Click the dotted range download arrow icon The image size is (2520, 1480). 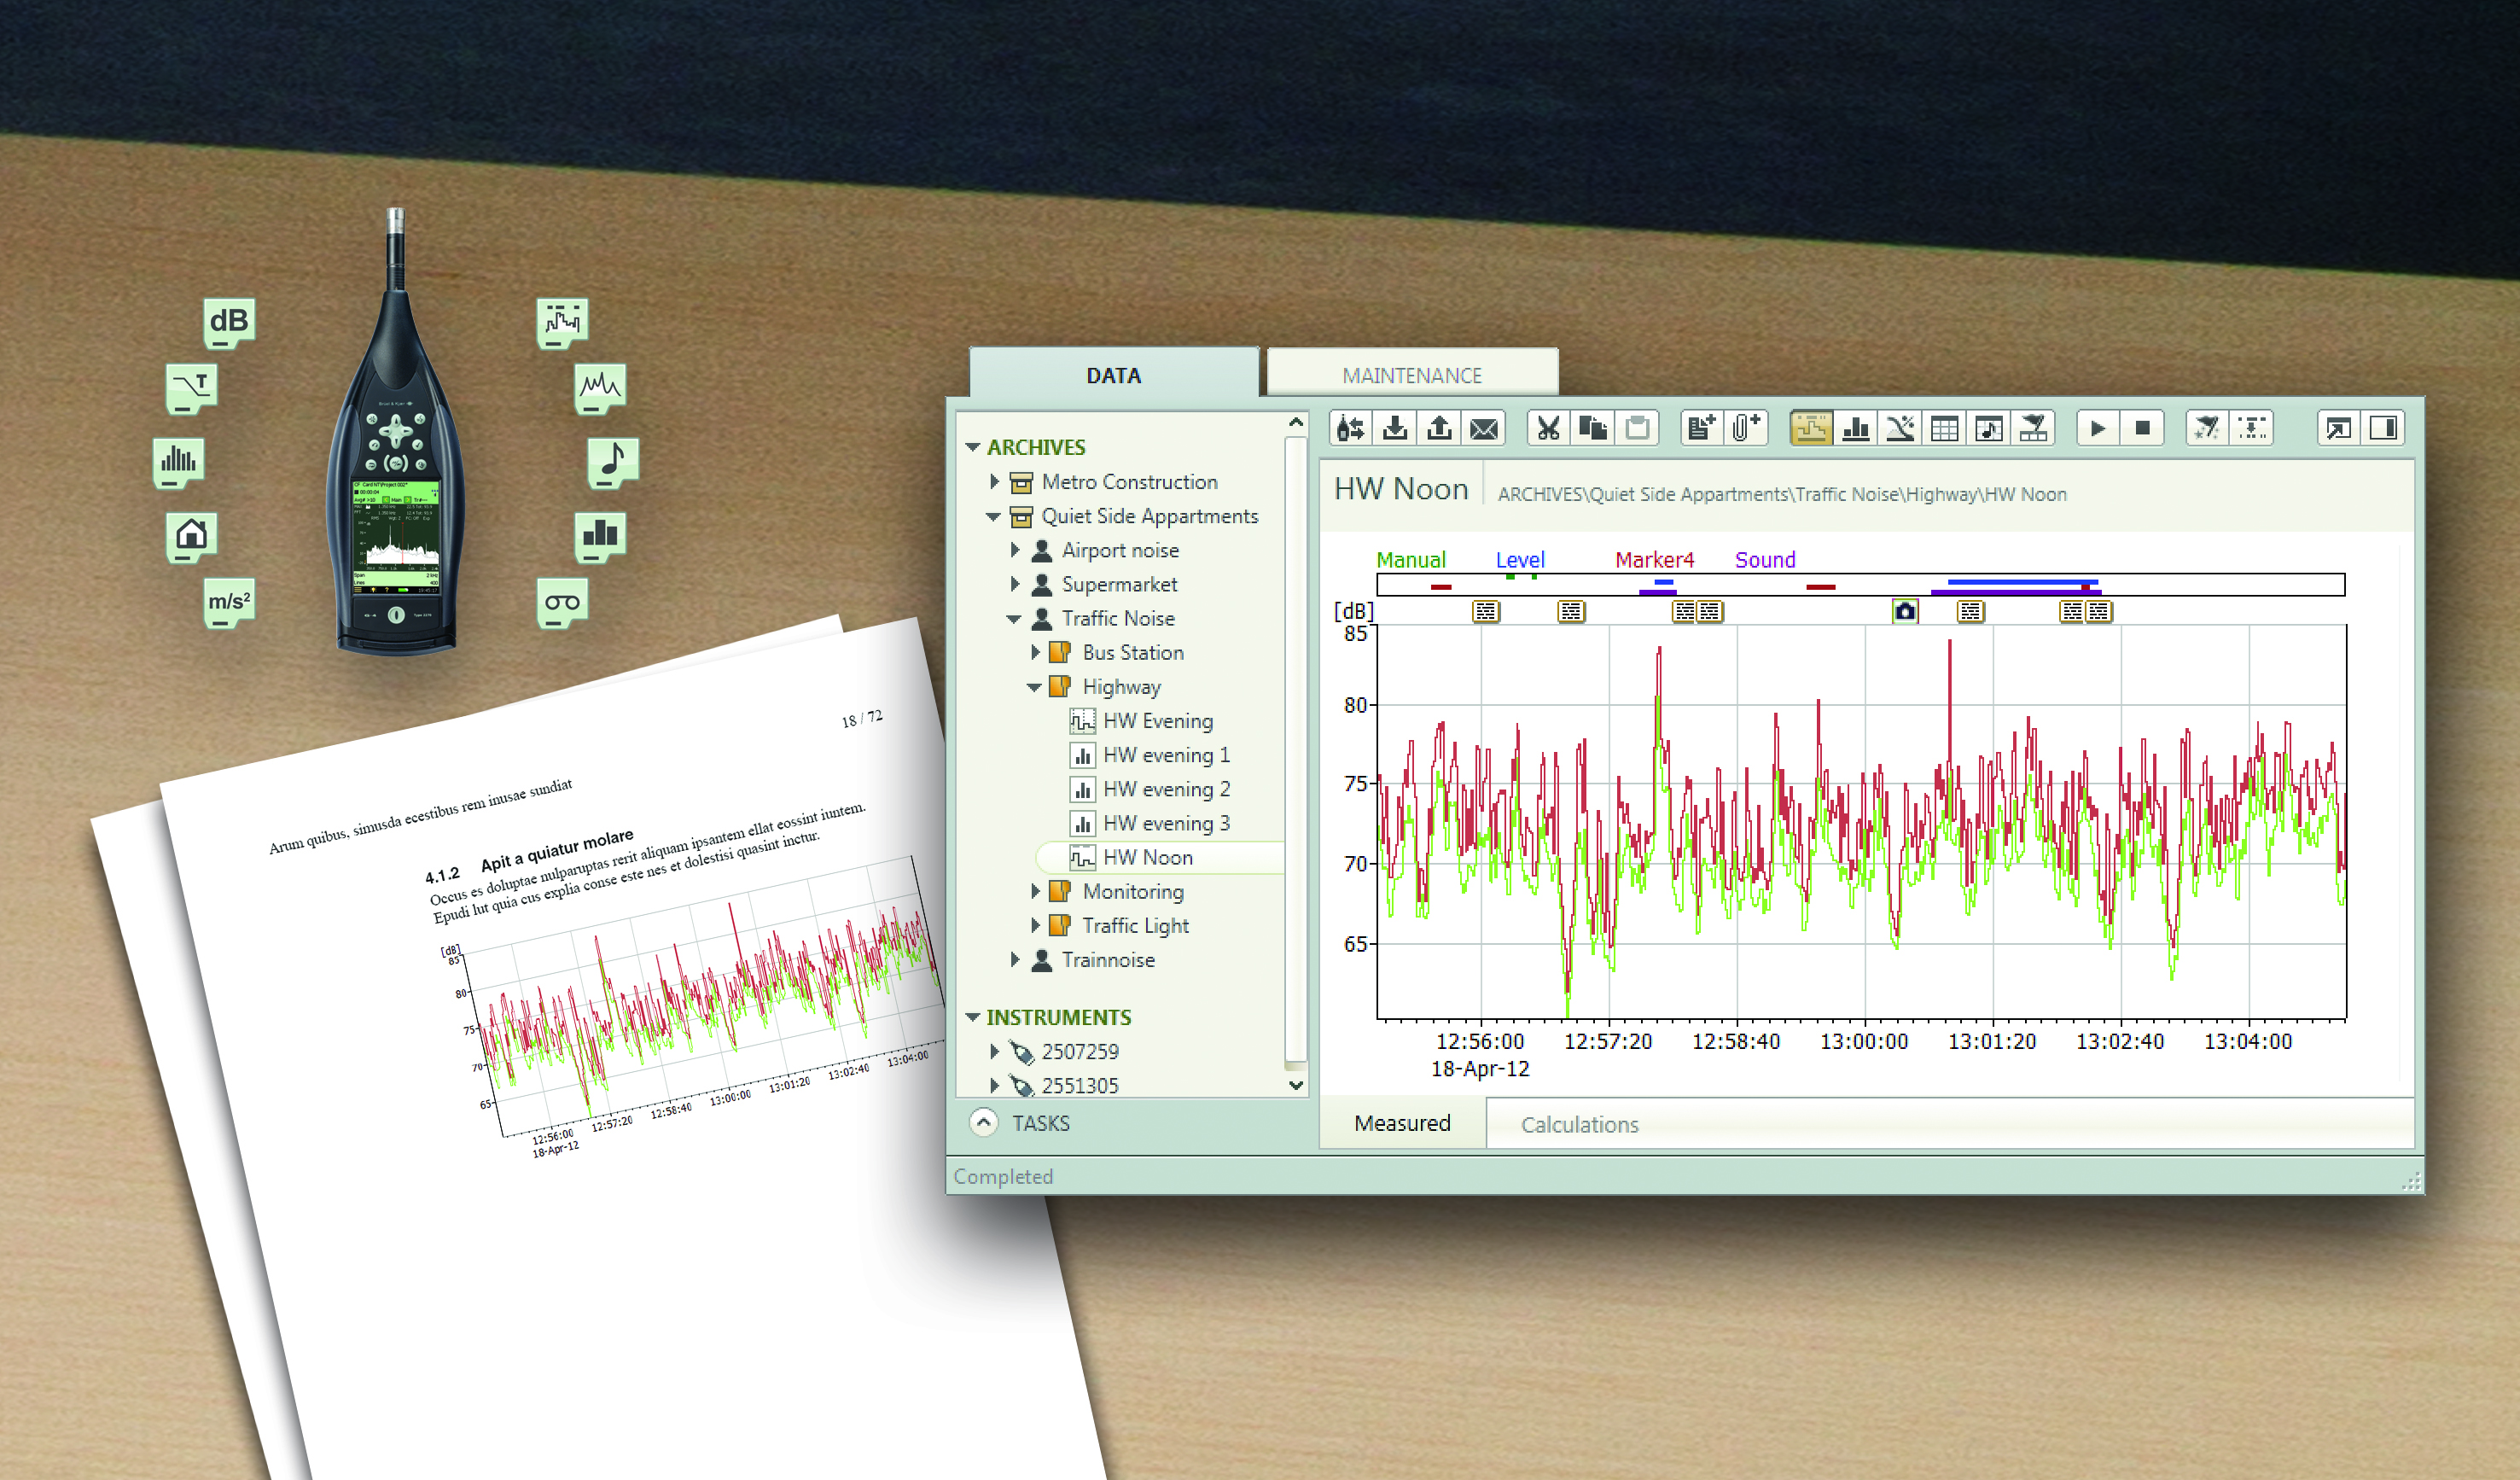pos(2252,429)
